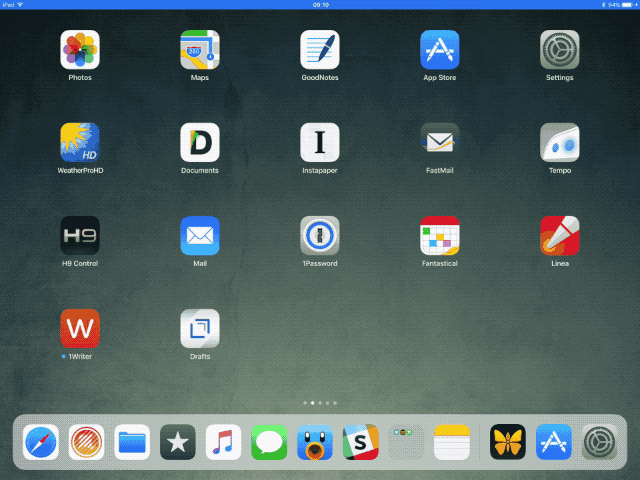Screen dimensions: 640x480
Task: Open the Notes app in the dock
Action: (452, 442)
